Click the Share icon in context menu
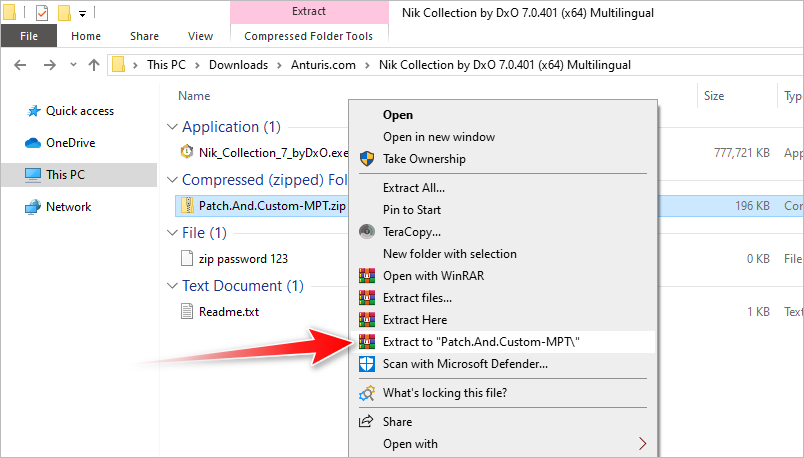 point(366,422)
